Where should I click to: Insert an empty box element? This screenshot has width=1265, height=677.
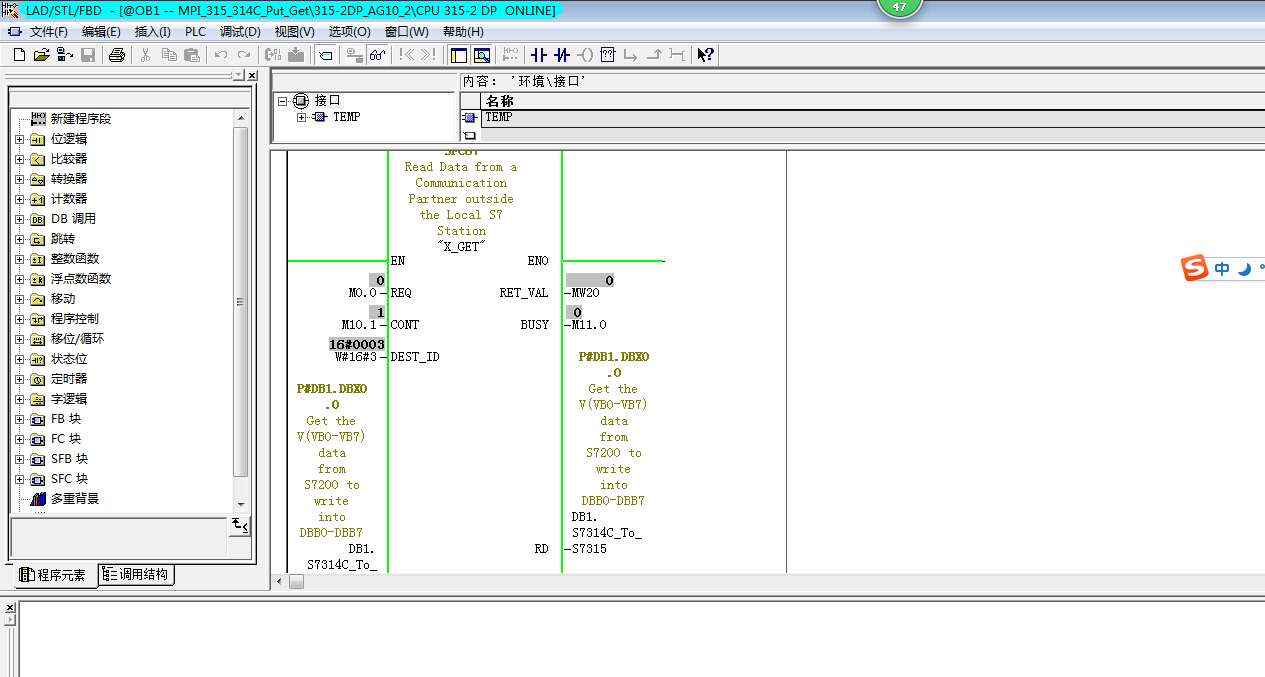pyautogui.click(x=607, y=55)
